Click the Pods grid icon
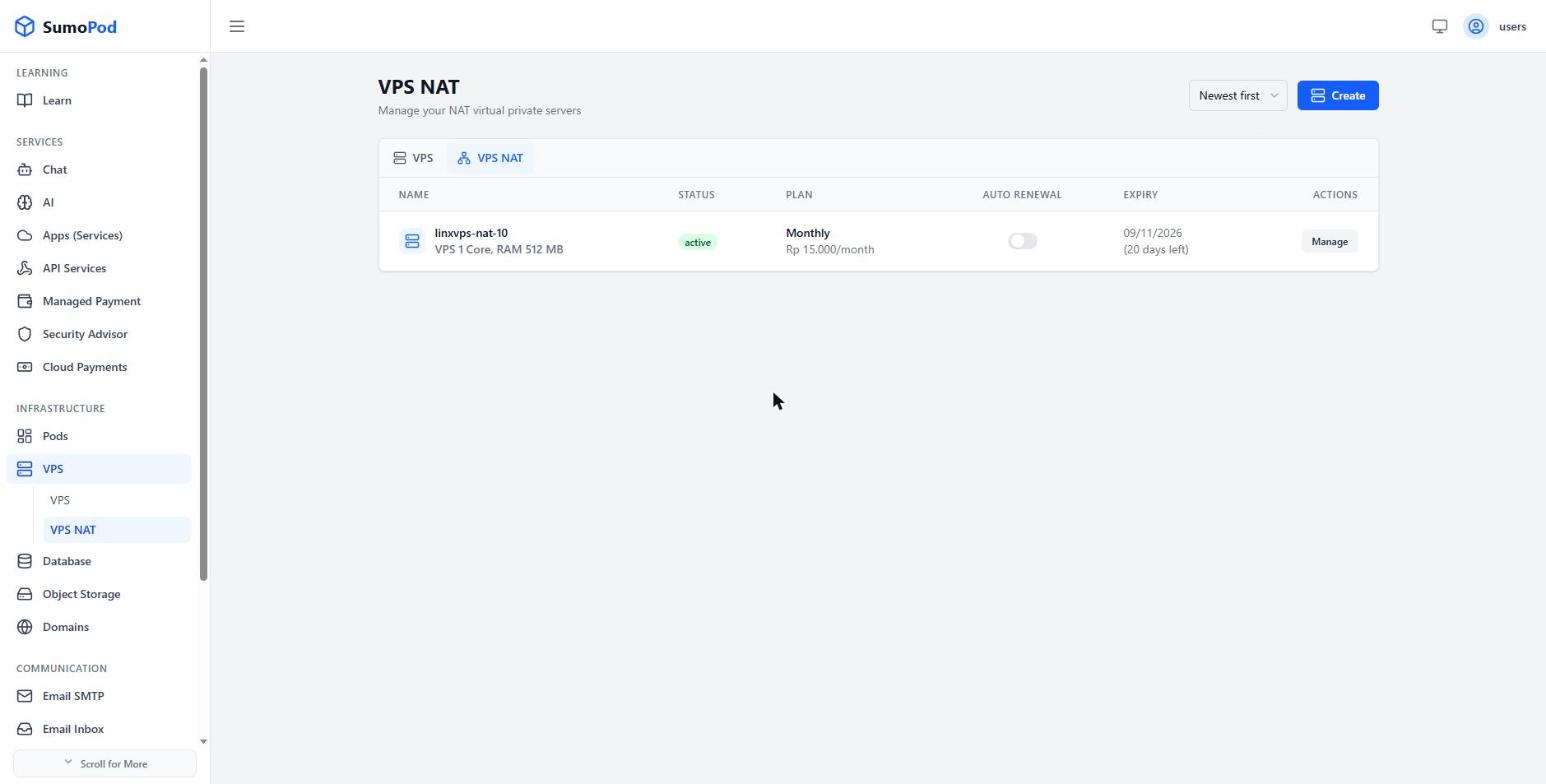Viewport: 1546px width, 784px height. coord(25,436)
